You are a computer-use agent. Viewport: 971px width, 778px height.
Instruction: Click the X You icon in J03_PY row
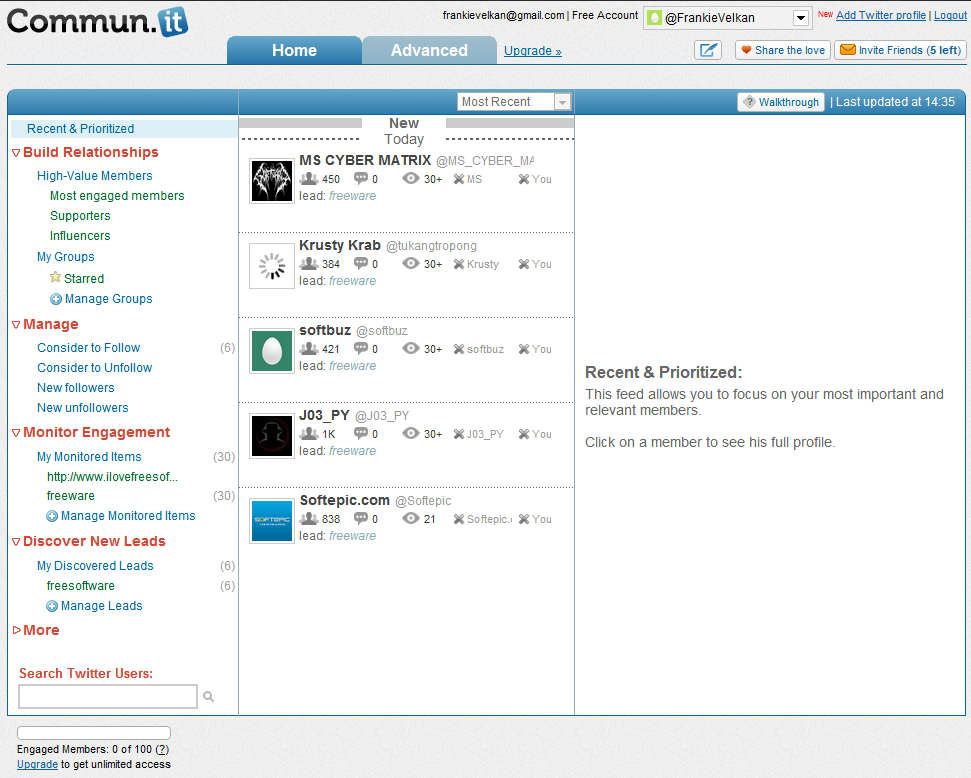click(x=524, y=434)
